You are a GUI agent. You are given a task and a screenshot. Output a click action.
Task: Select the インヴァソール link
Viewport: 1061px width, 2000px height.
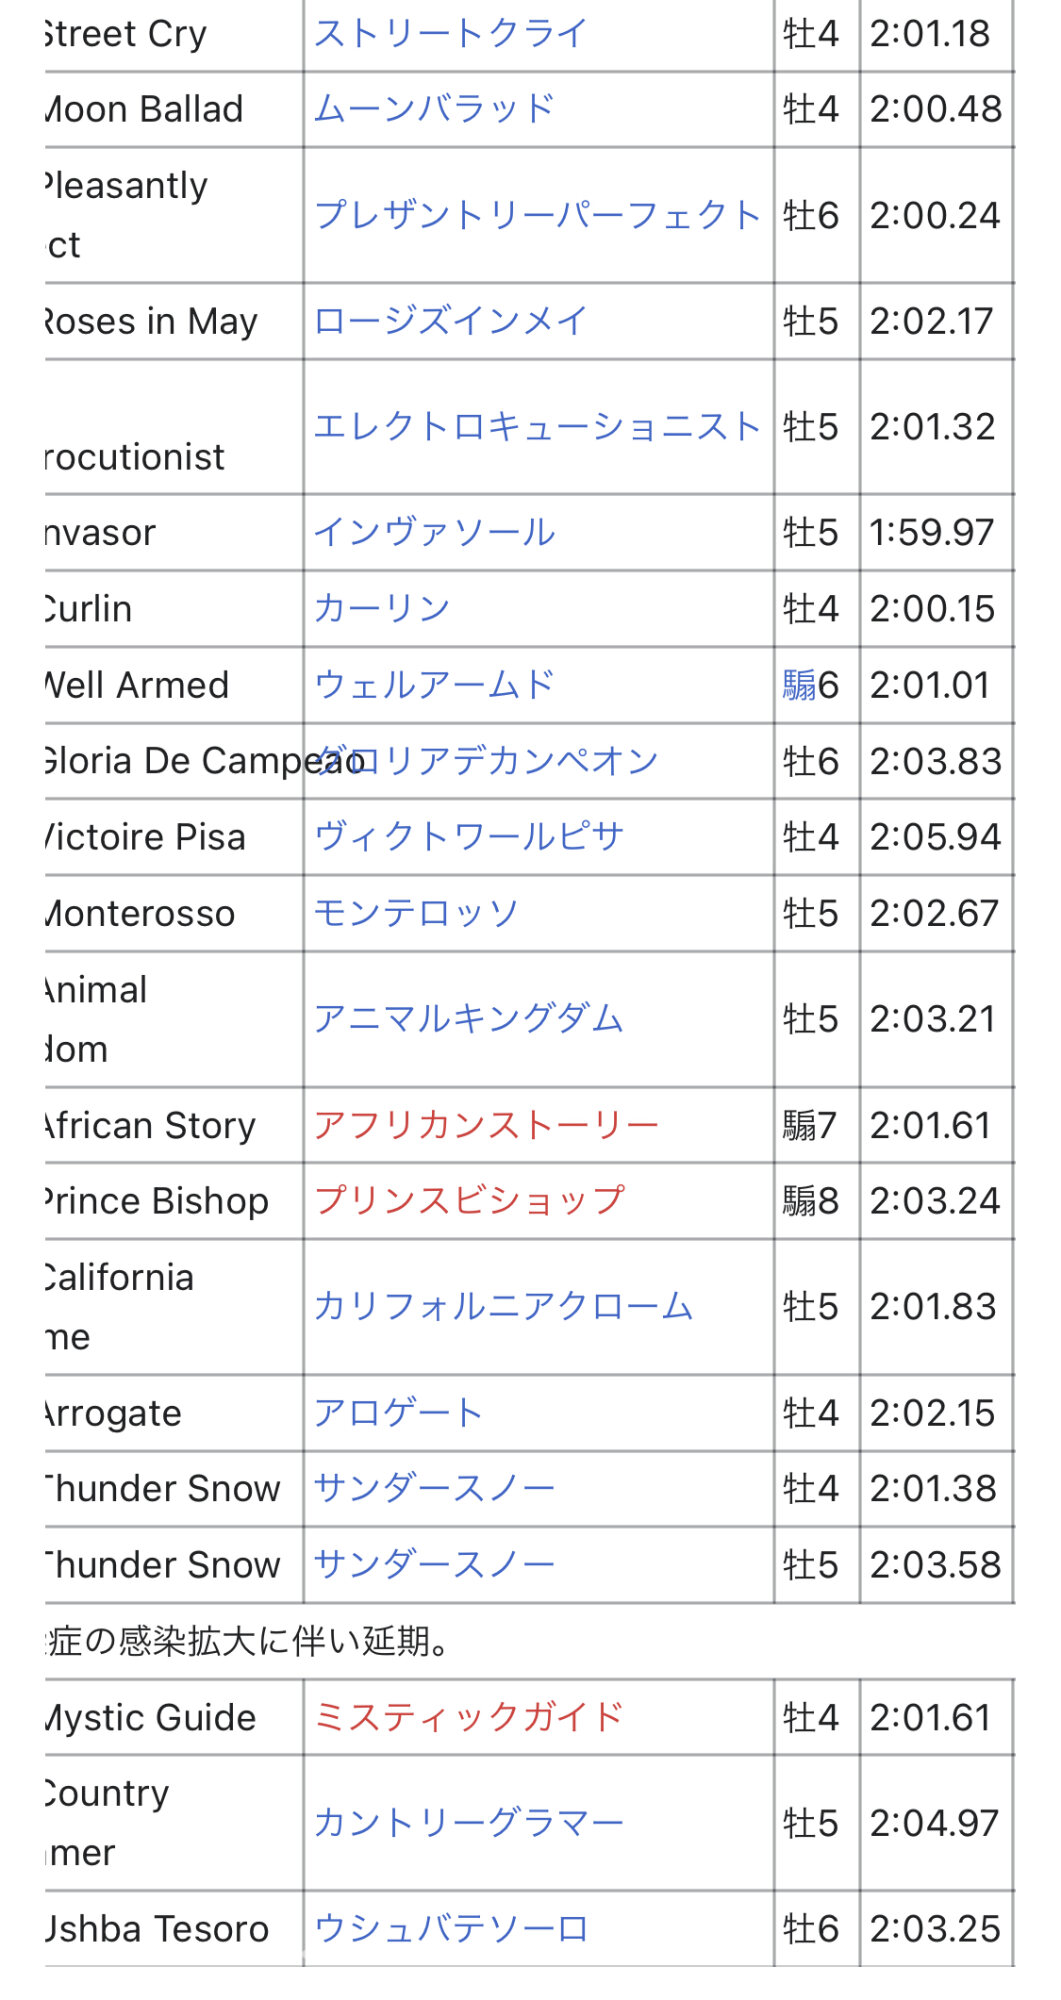click(x=434, y=533)
